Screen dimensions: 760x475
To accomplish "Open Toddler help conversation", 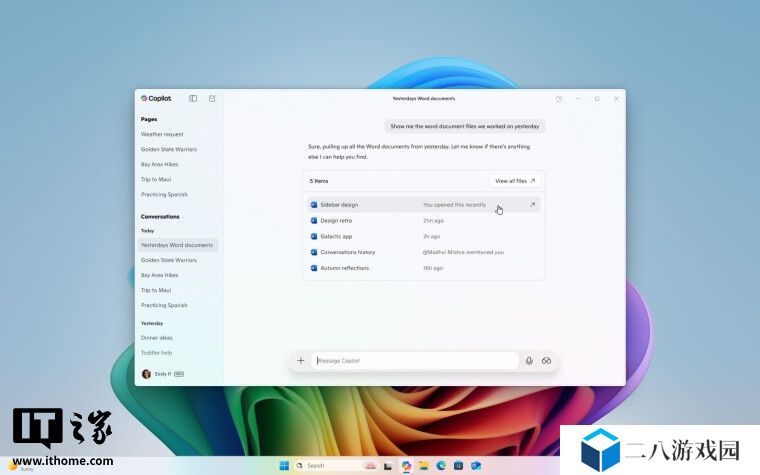I will 157,353.
